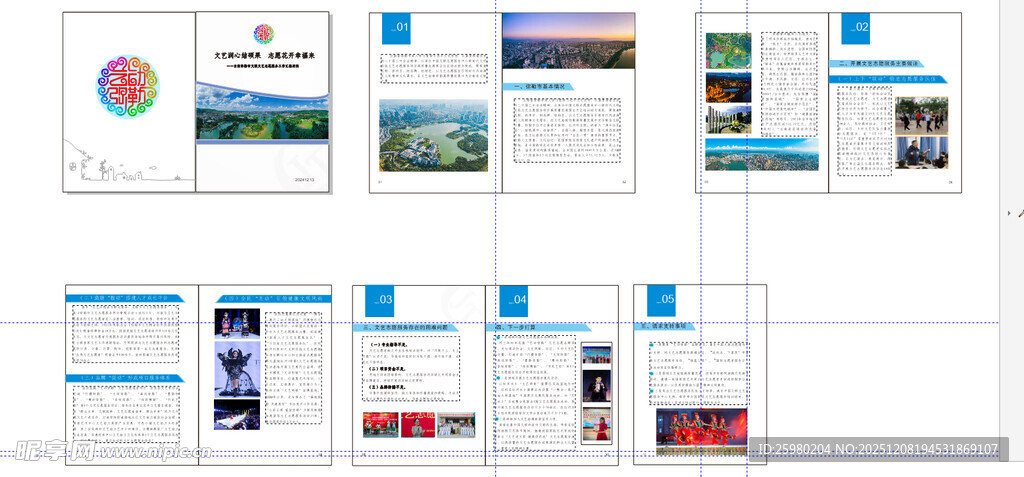
Task: Select the heading 一、弥勒市基本情况
Action: (x=538, y=86)
